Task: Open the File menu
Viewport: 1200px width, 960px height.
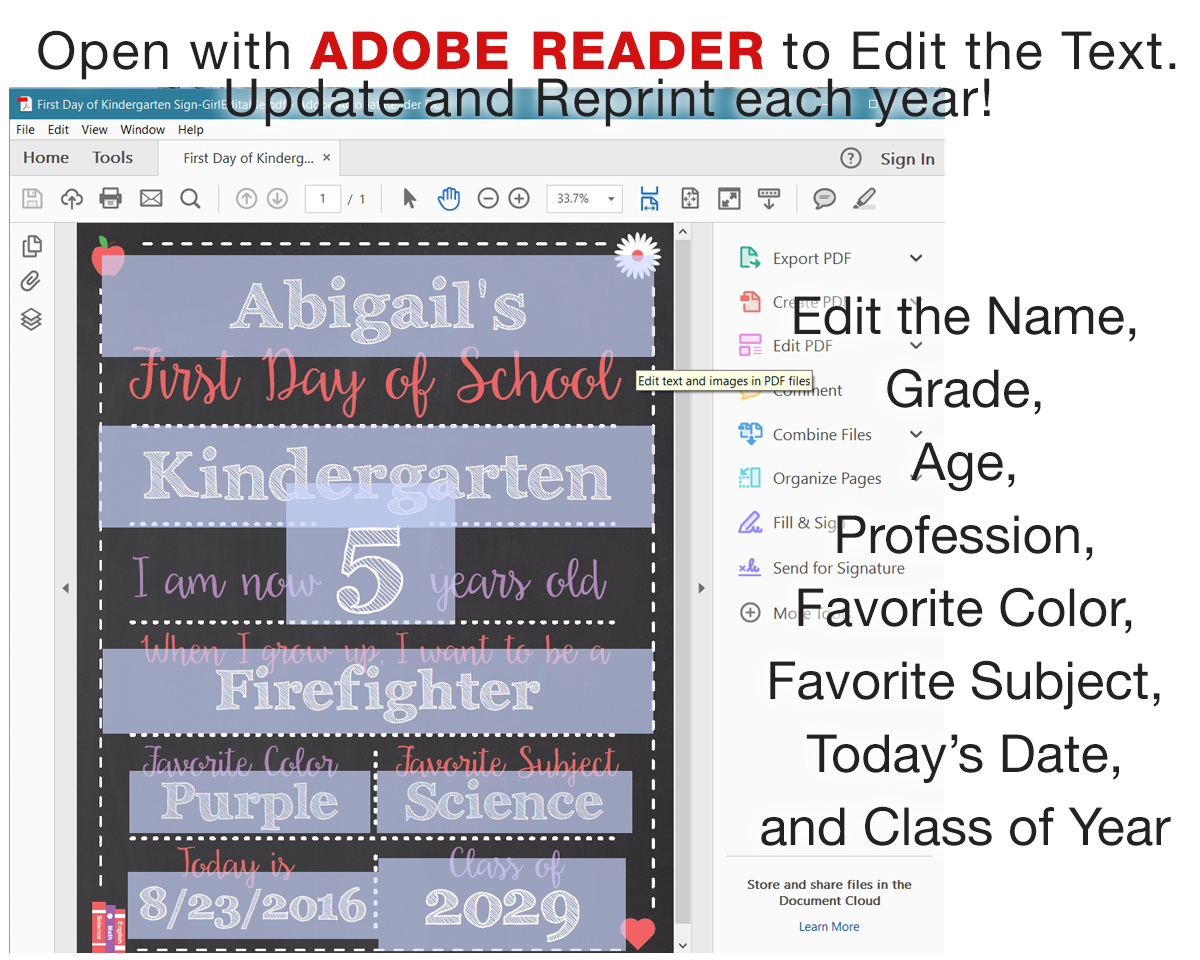Action: pos(26,130)
